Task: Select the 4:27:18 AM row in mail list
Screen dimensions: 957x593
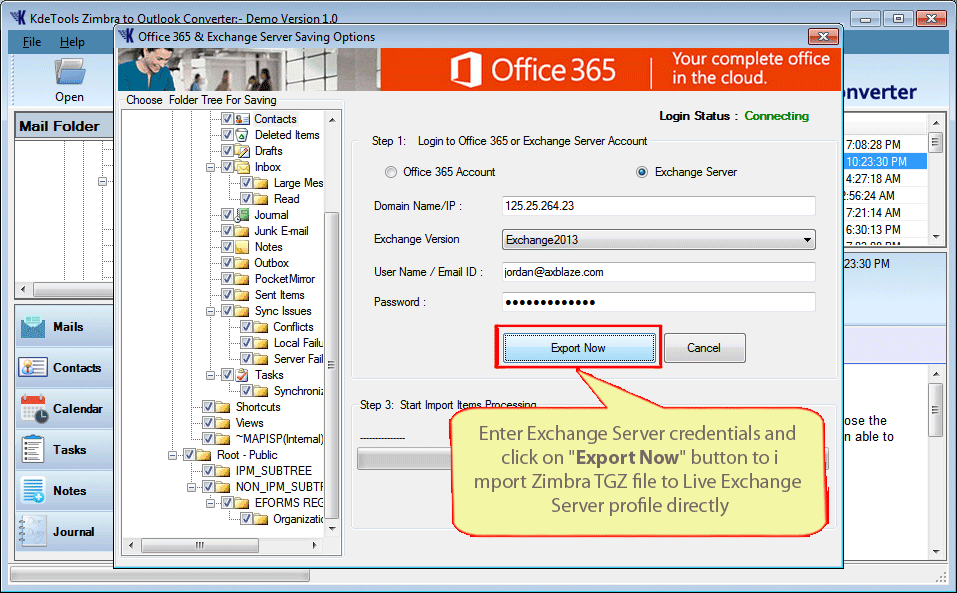Action: point(885,179)
